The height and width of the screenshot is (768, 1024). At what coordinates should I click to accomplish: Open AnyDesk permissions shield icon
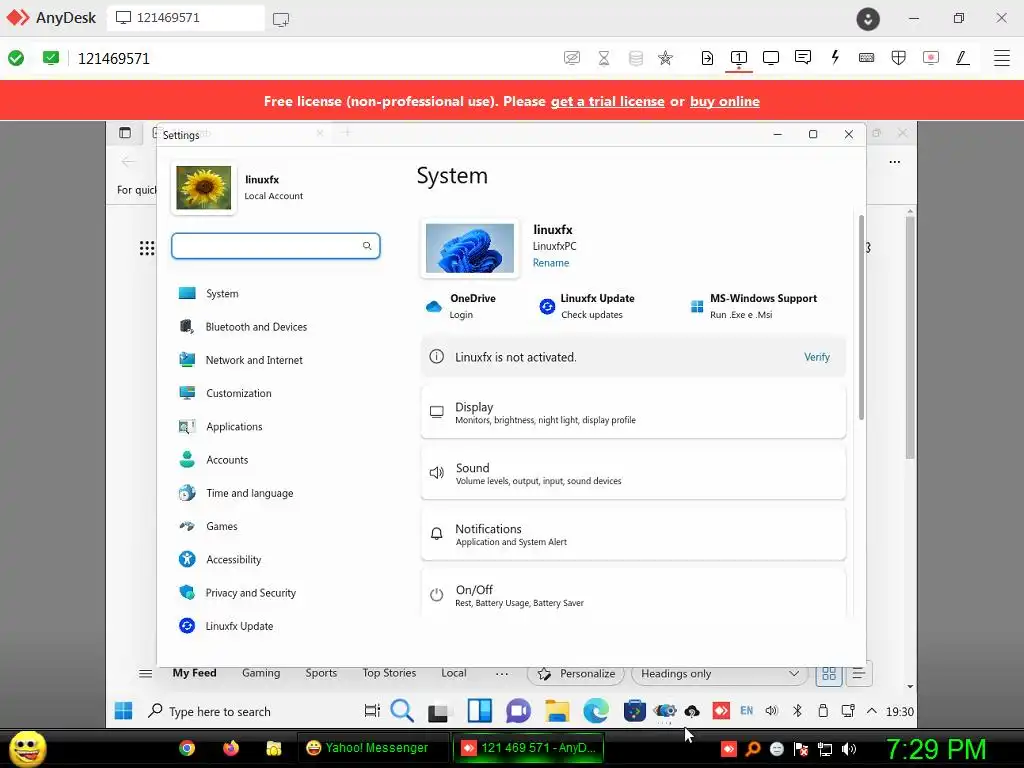click(x=899, y=57)
